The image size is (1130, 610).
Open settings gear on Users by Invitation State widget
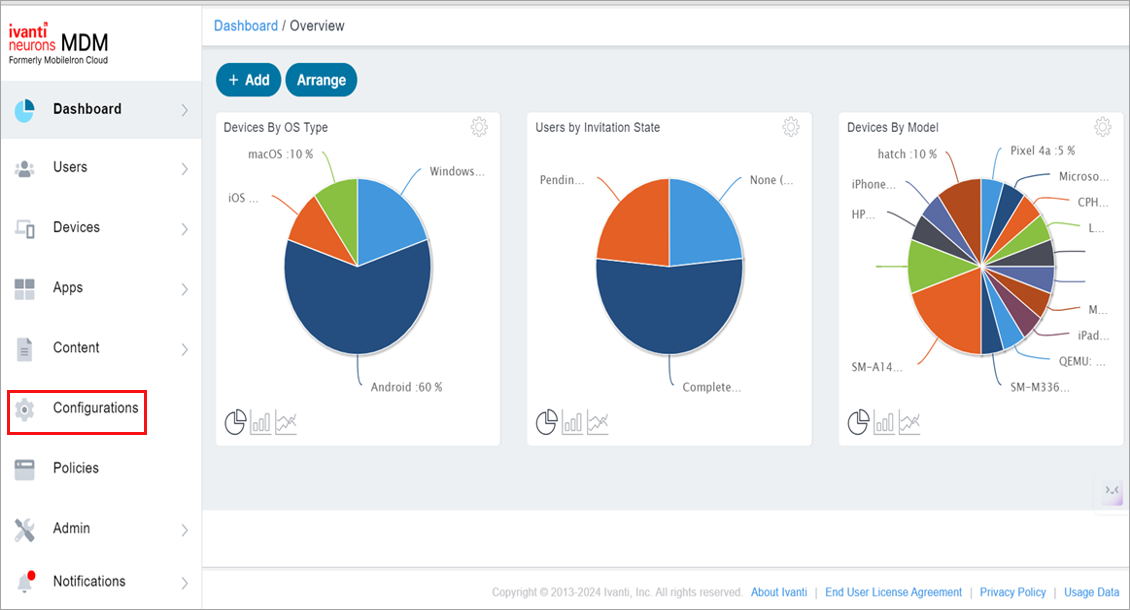(x=791, y=127)
